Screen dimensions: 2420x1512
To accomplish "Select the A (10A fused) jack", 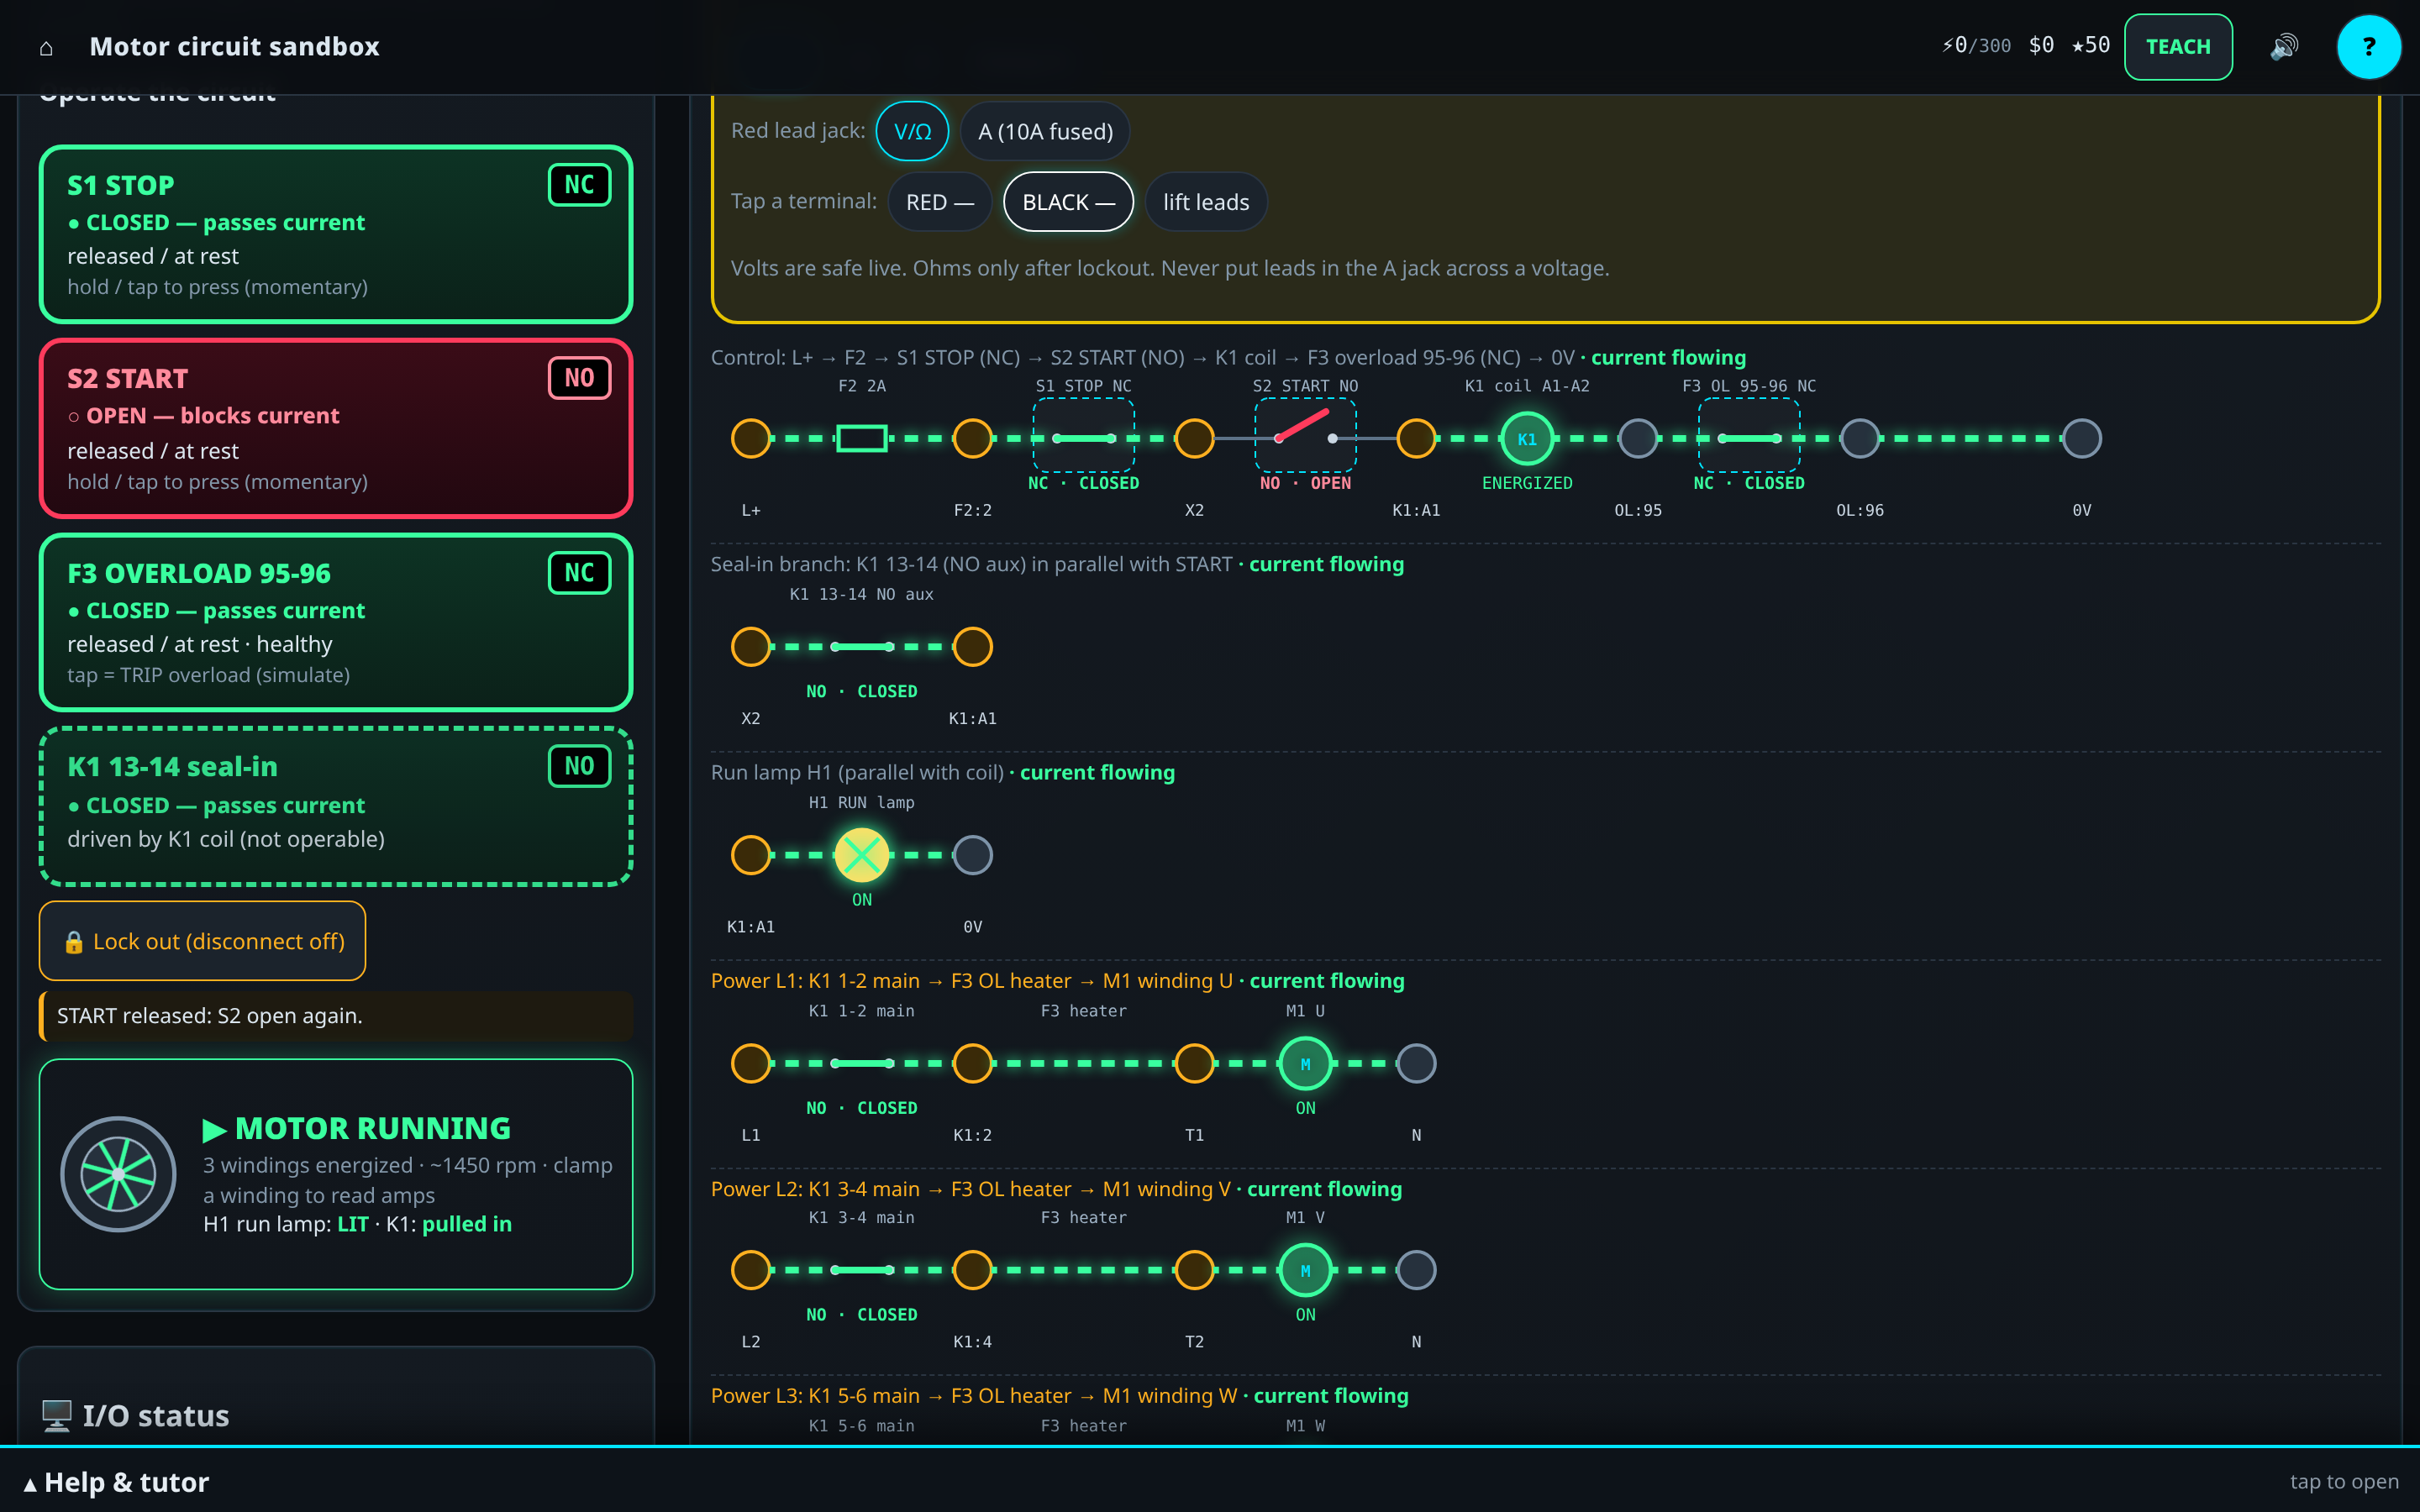I will tap(1045, 131).
